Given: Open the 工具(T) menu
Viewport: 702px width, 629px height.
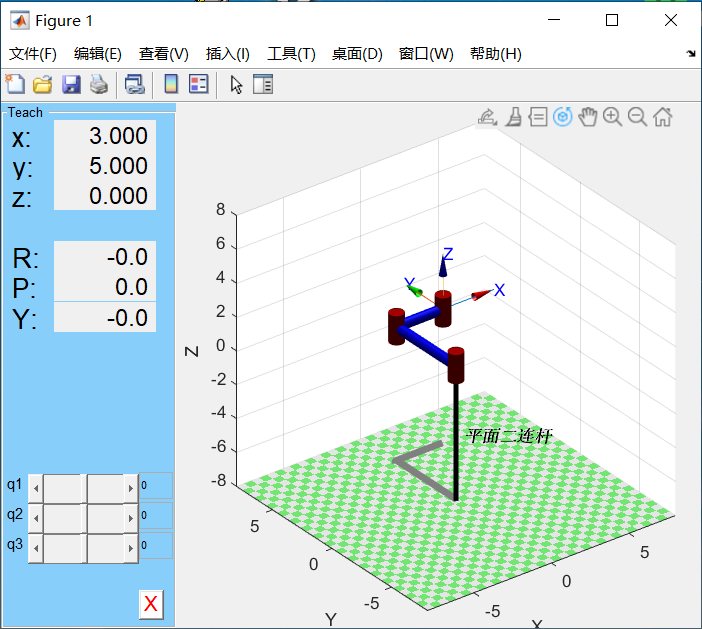Looking at the screenshot, I should coord(291,54).
